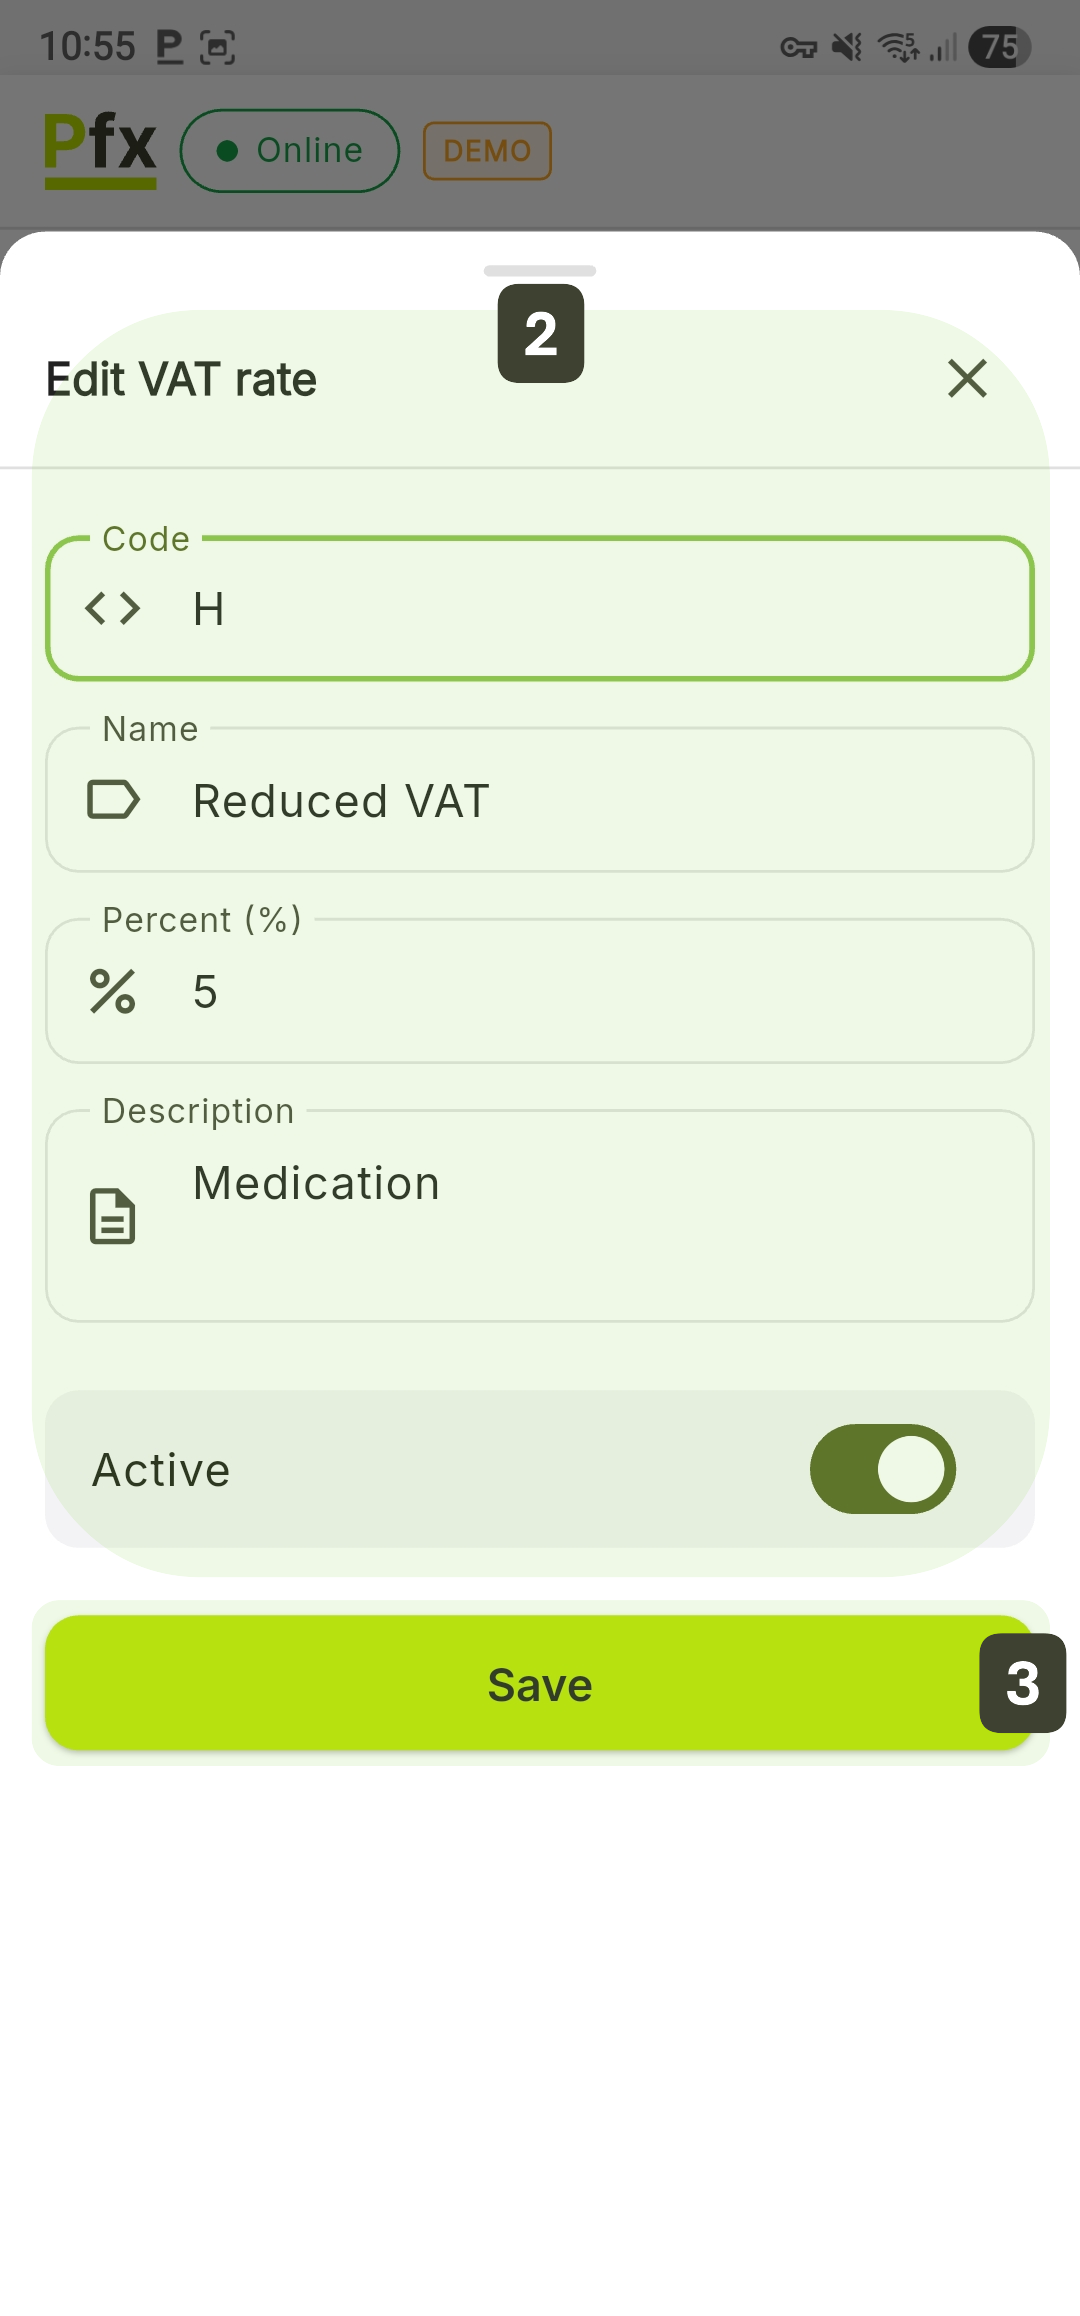1080x2316 pixels.
Task: Save the VAT rate changes
Action: click(x=540, y=1684)
